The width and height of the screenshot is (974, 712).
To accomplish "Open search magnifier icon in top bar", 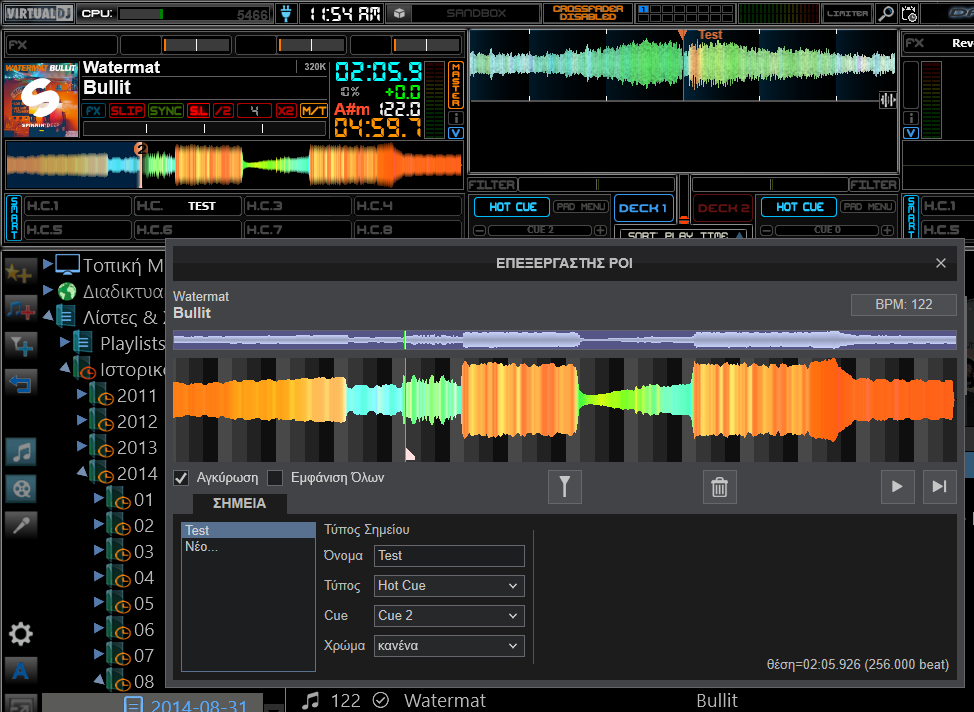I will point(886,14).
